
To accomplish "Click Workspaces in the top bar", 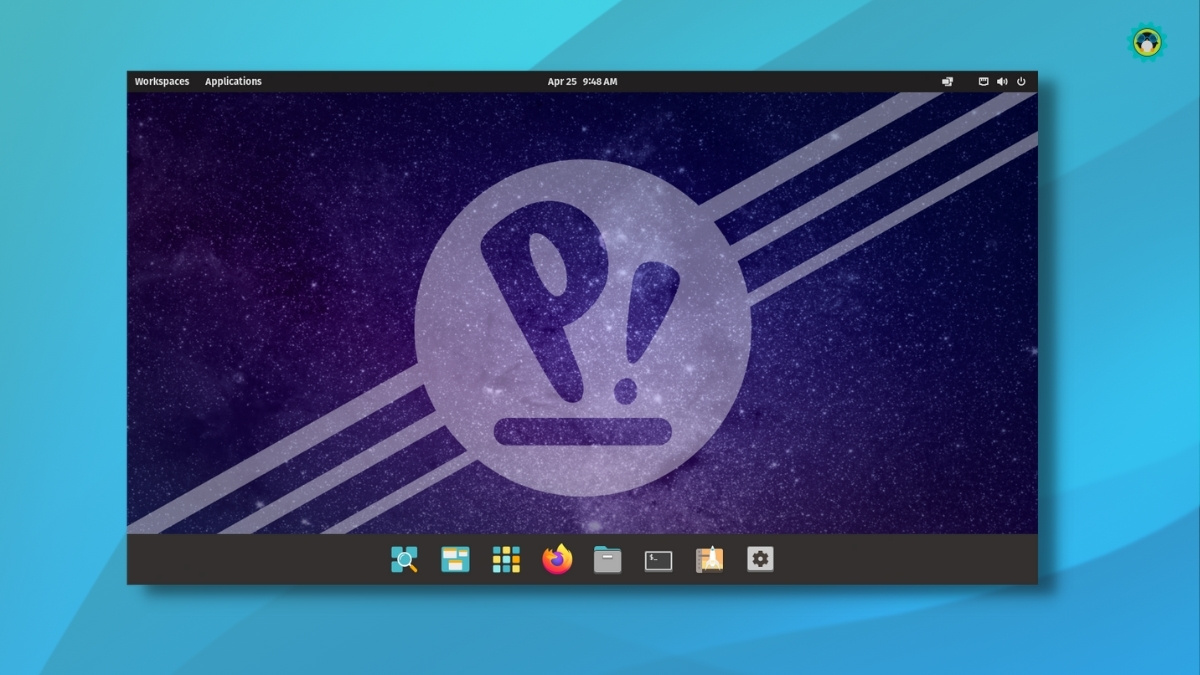I will pos(162,82).
